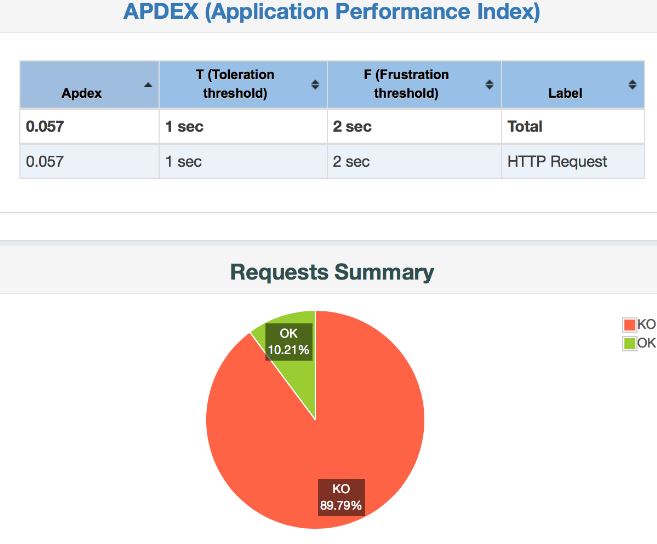The image size is (657, 544).
Task: Sort by F Frustration threshold arrows
Action: pos(489,85)
